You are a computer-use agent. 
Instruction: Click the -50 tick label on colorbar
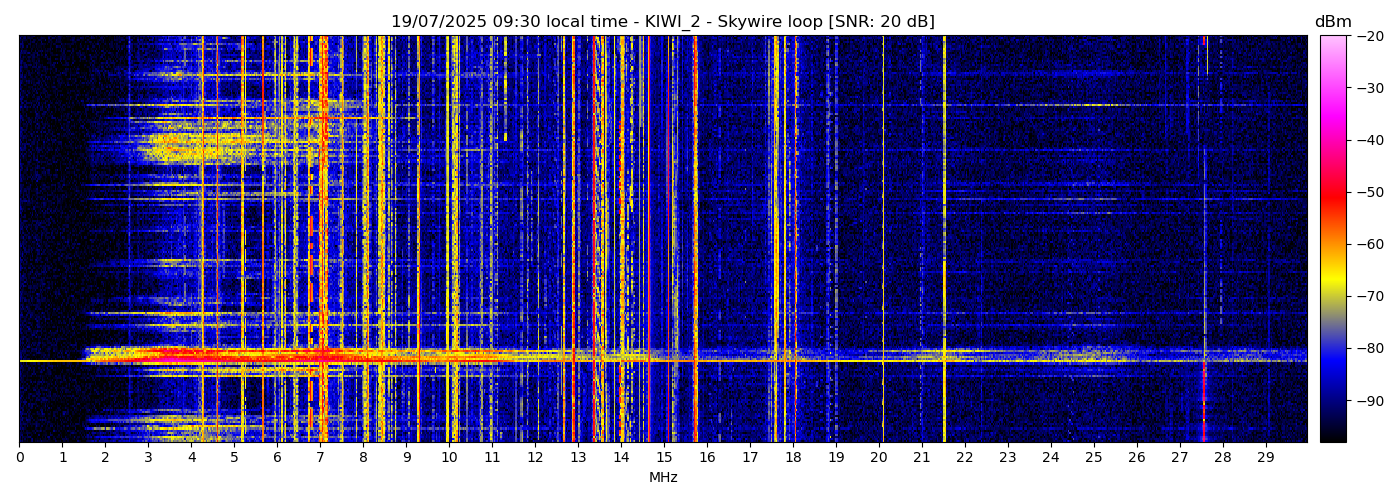1369,192
